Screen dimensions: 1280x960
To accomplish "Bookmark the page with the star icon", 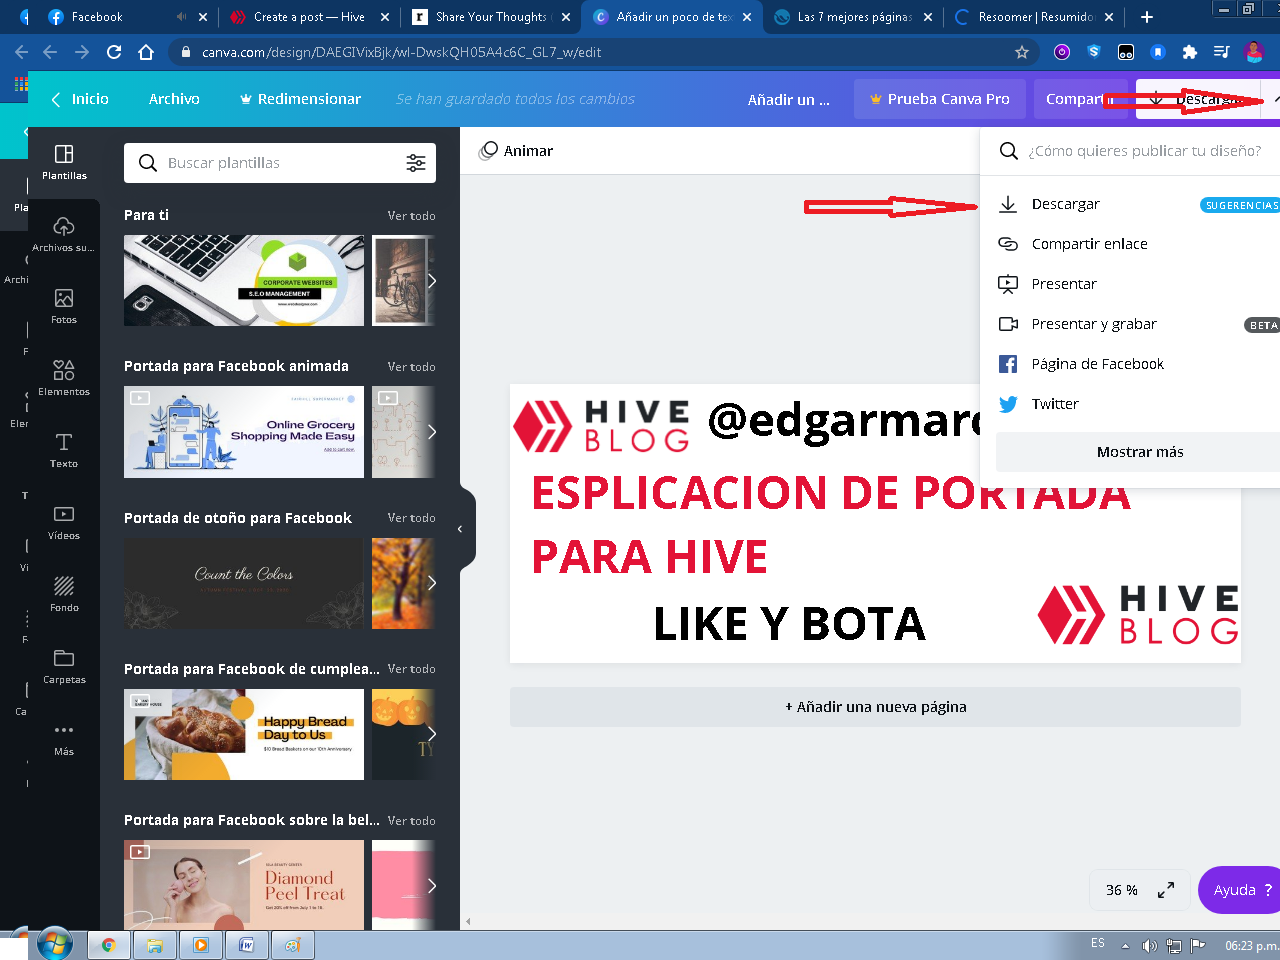I will point(1022,52).
